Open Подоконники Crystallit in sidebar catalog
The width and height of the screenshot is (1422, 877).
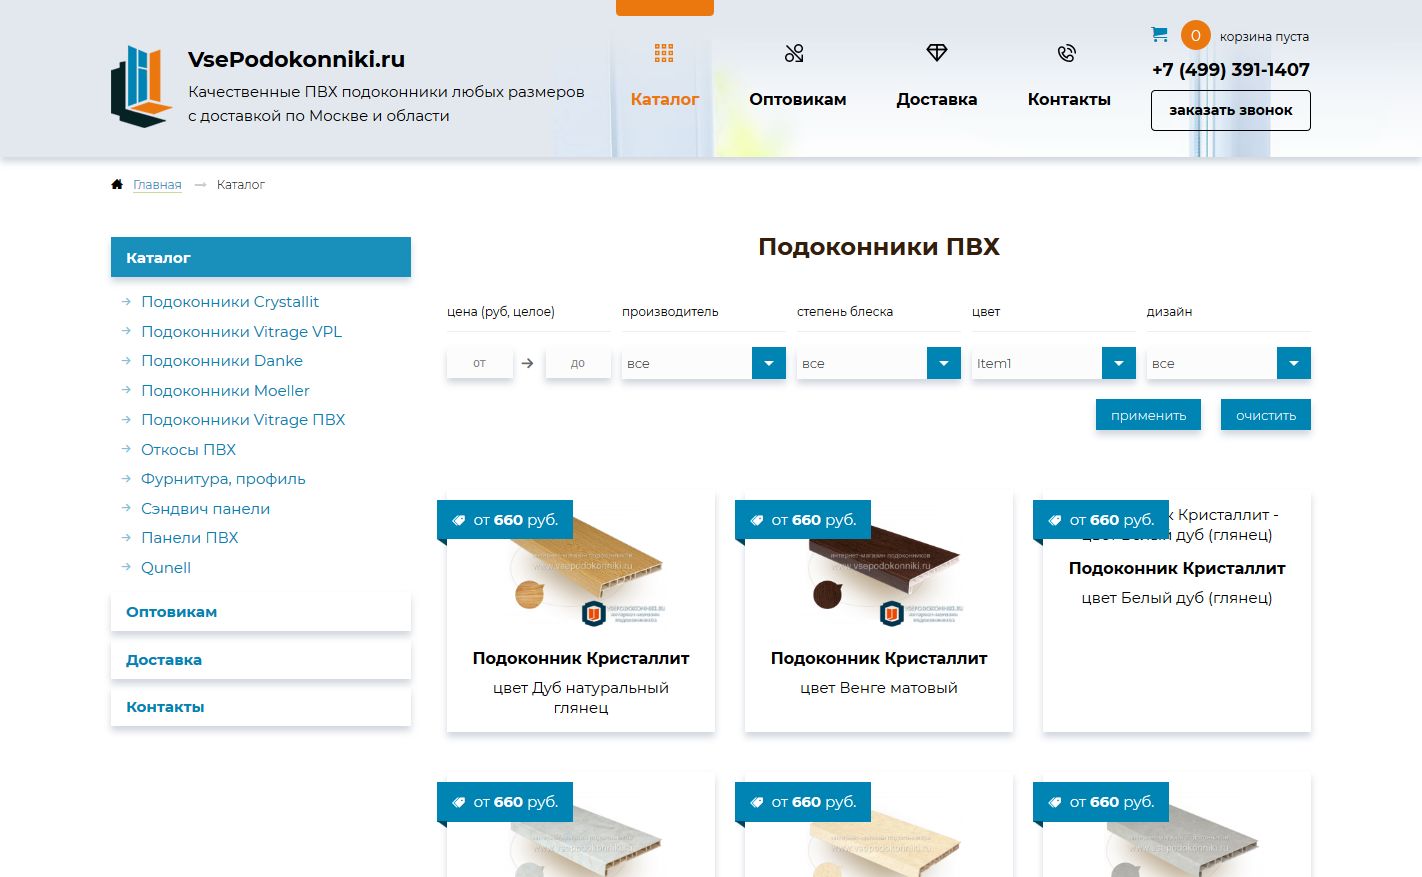[230, 302]
